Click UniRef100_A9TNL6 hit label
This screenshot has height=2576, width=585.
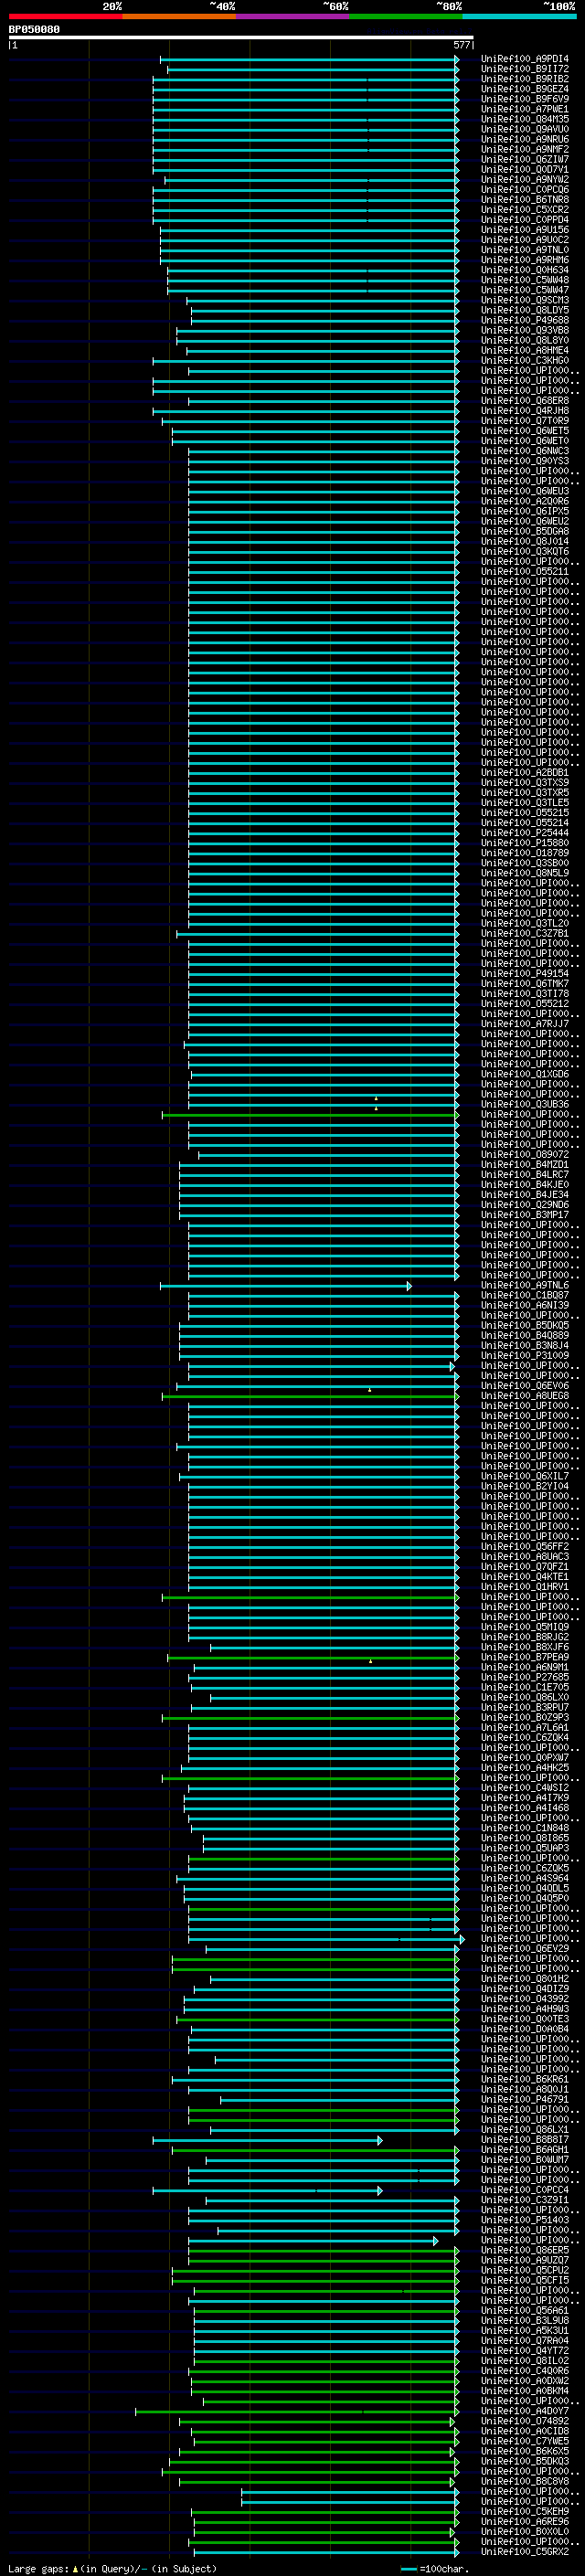pos(524,1285)
